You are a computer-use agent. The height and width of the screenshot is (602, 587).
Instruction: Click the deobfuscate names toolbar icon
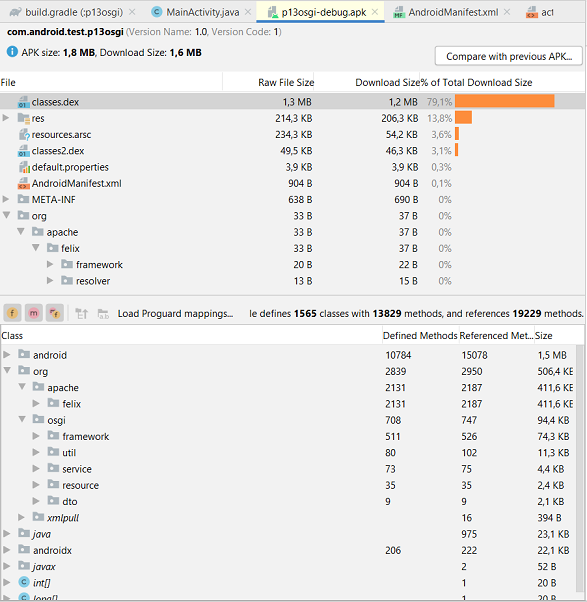[103, 314]
